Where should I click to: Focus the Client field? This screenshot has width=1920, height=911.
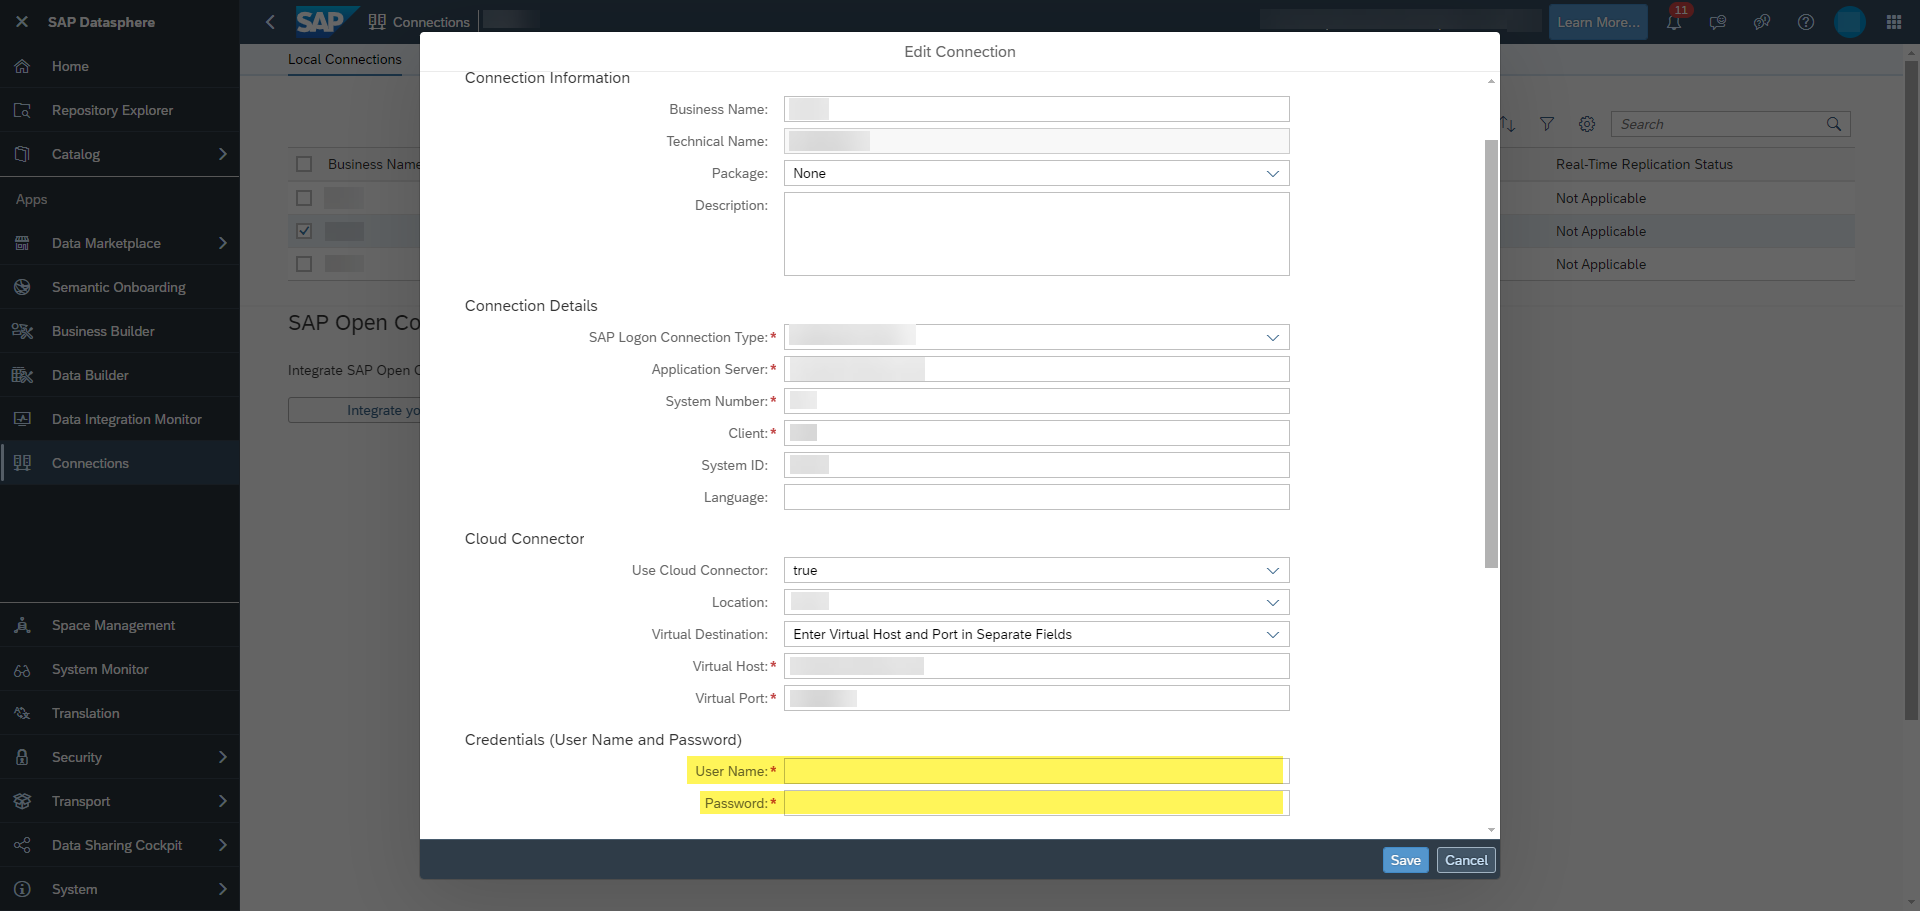point(1037,433)
